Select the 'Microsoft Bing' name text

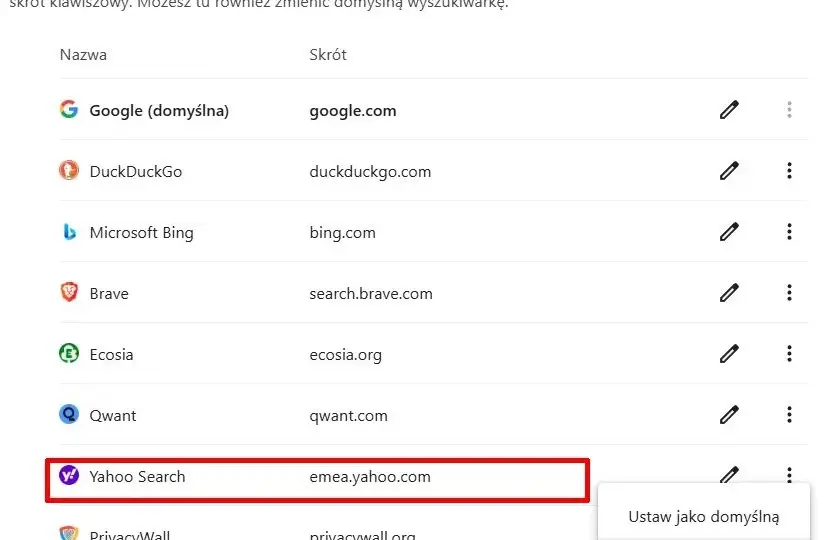(142, 233)
